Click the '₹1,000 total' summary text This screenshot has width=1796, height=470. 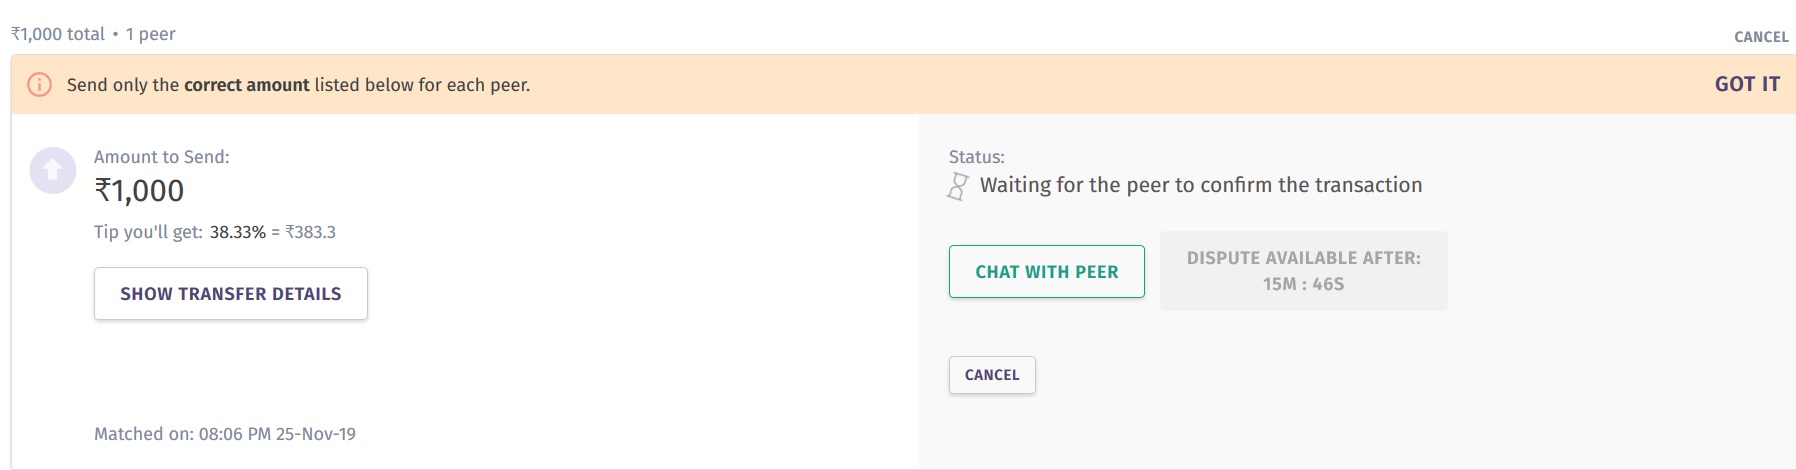[58, 34]
